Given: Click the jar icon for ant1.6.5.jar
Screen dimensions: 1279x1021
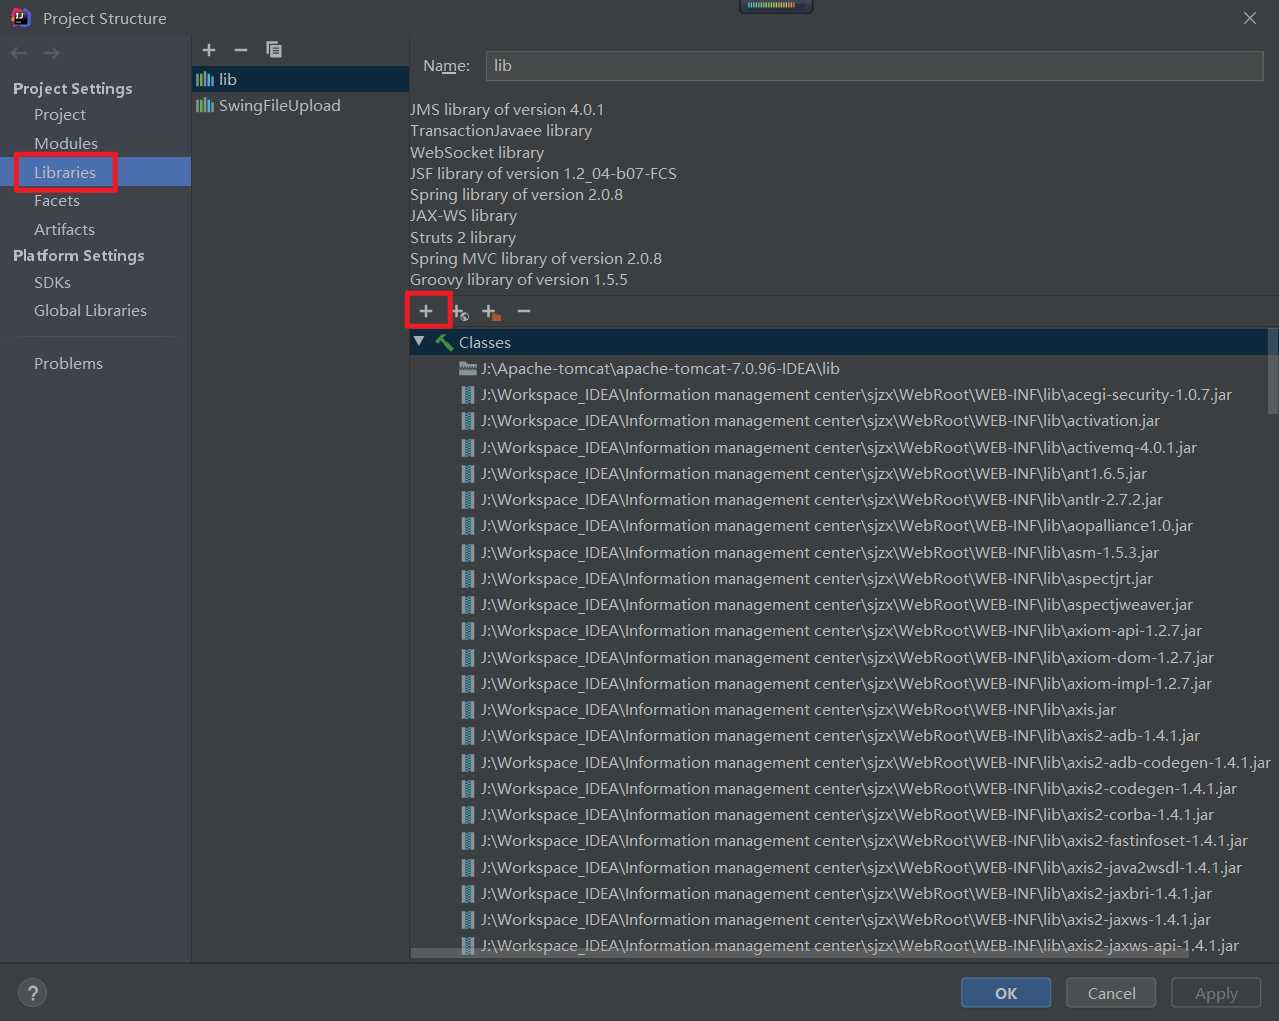Looking at the screenshot, I should coord(468,474).
